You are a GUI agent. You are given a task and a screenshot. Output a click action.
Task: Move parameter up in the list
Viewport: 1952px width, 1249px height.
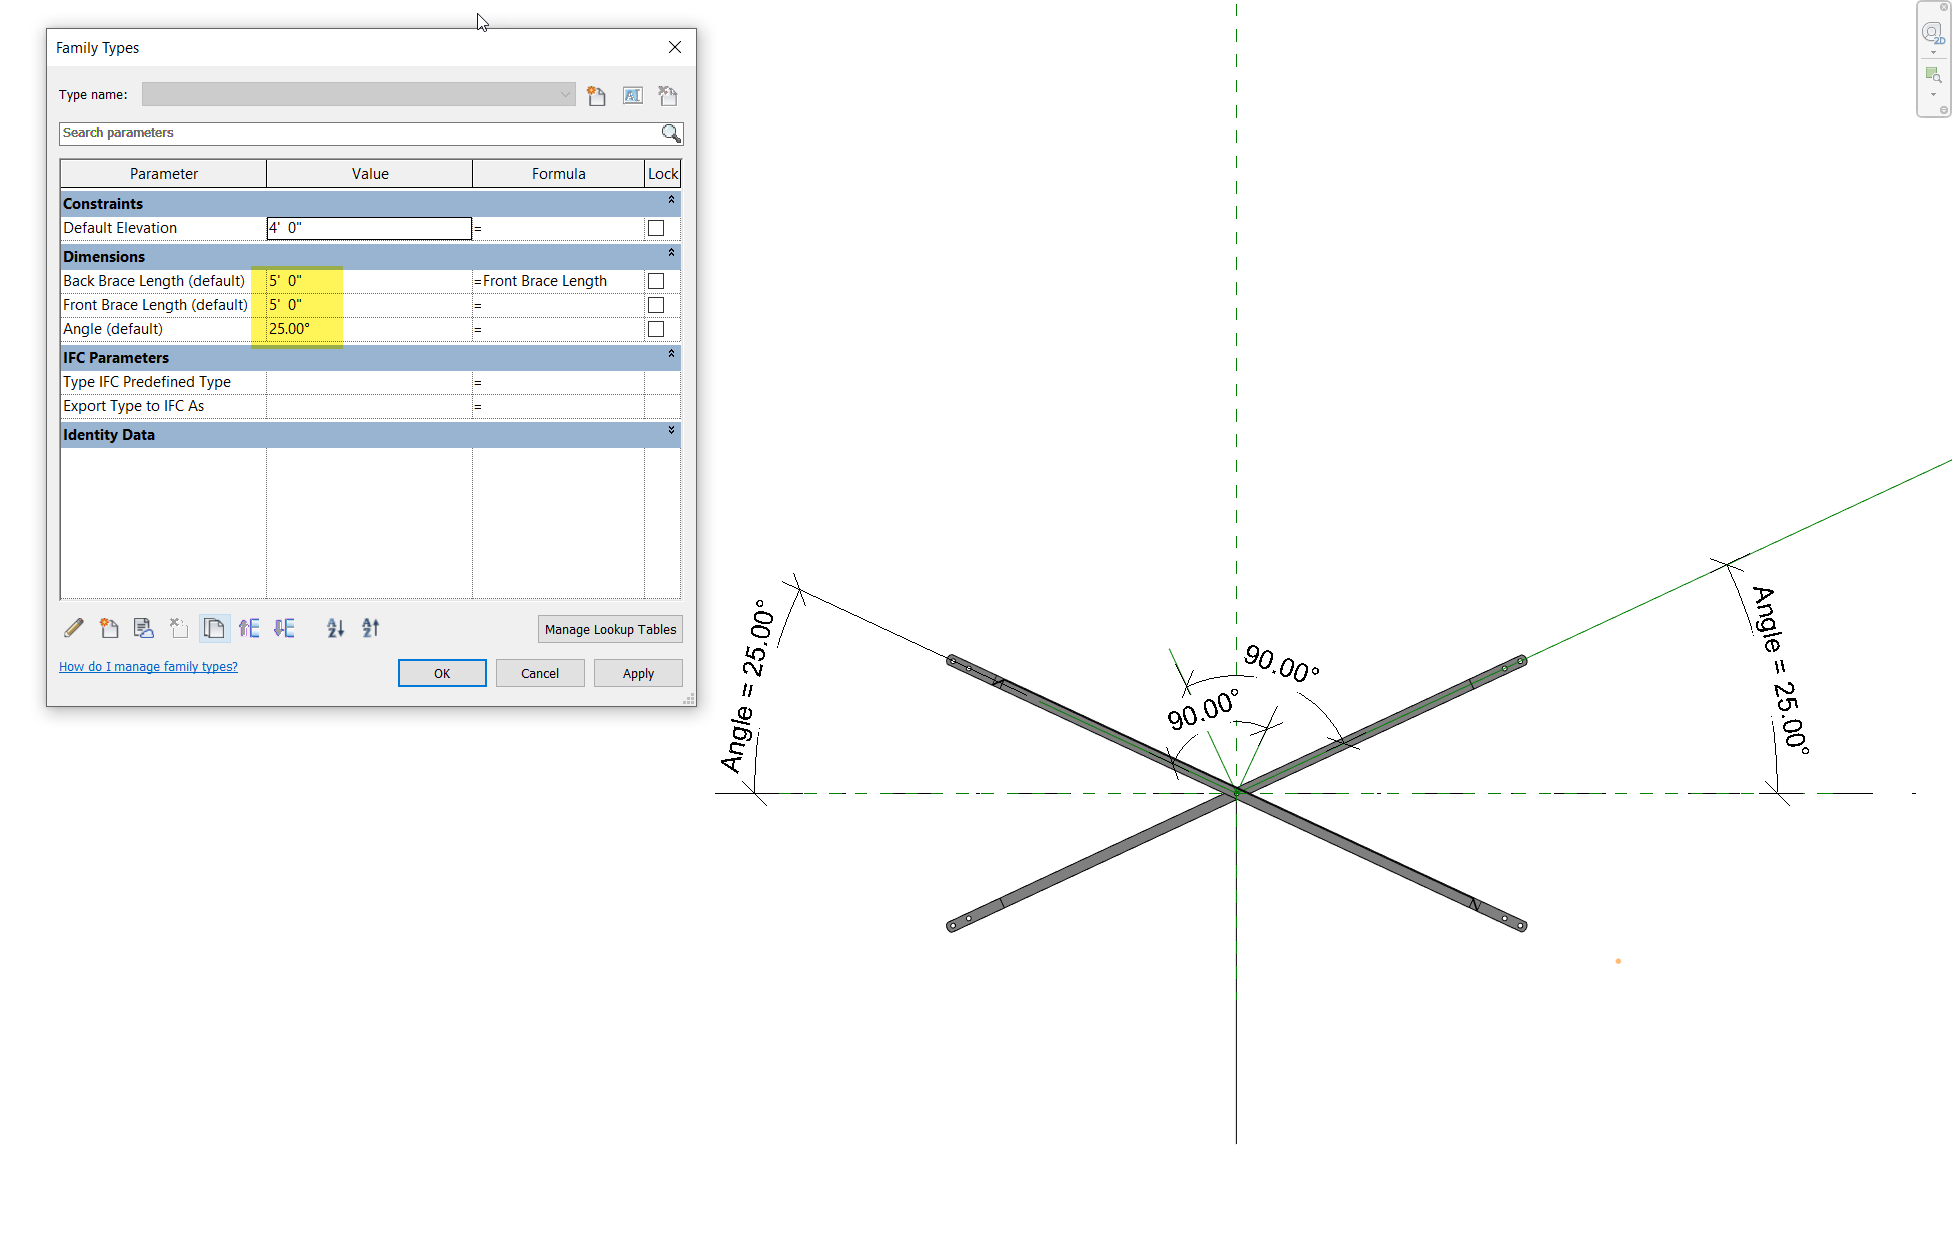point(249,628)
